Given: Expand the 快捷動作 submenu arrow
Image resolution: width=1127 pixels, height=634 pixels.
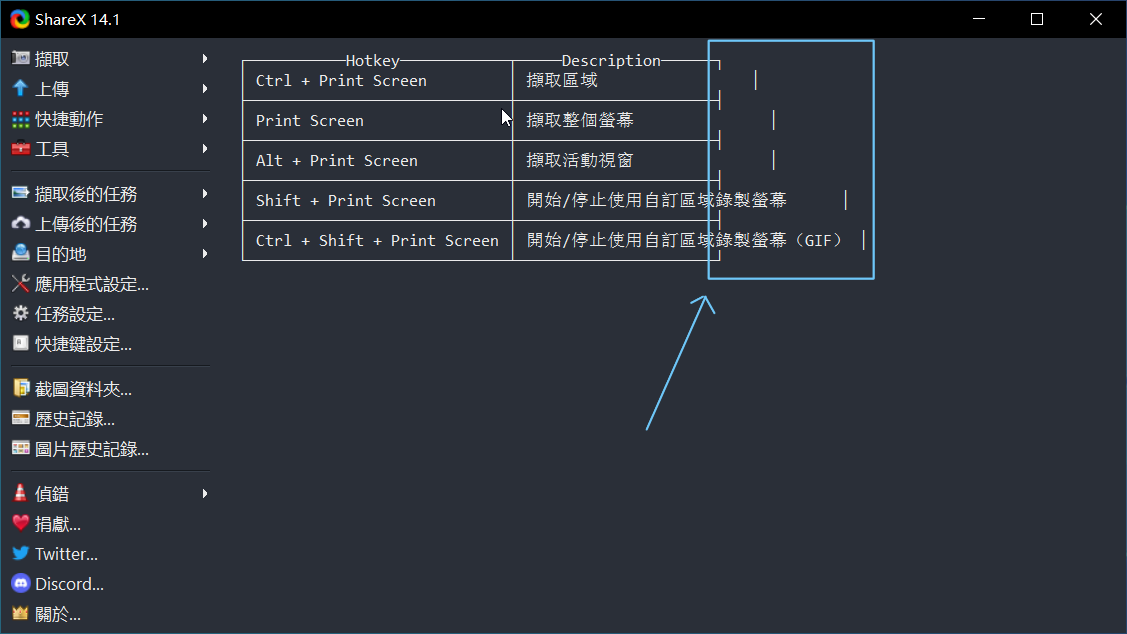Looking at the screenshot, I should click(x=205, y=119).
